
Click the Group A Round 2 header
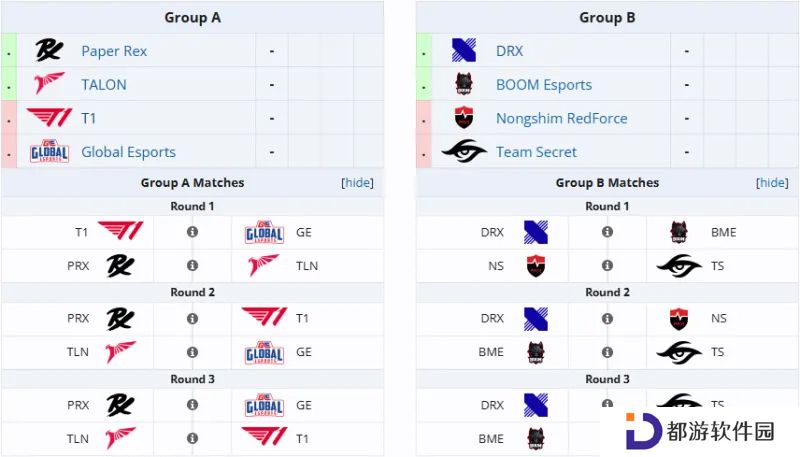(192, 292)
